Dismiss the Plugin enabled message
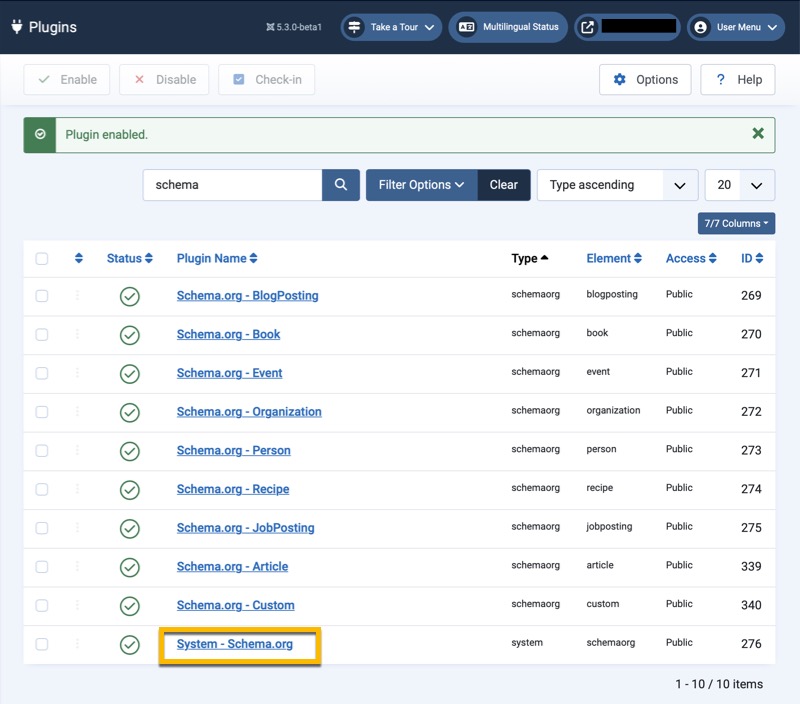 click(757, 134)
